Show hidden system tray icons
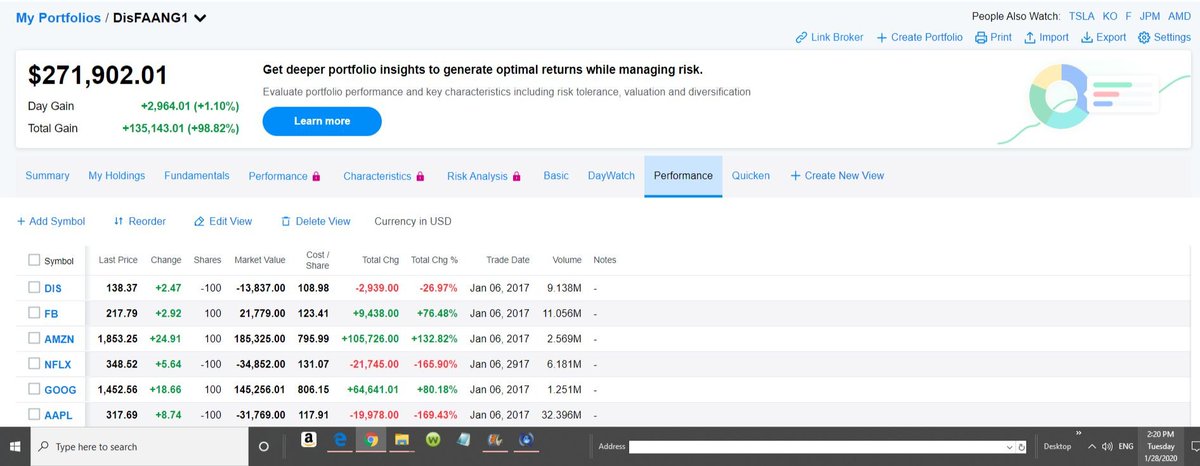The image size is (1200, 466). (1093, 446)
